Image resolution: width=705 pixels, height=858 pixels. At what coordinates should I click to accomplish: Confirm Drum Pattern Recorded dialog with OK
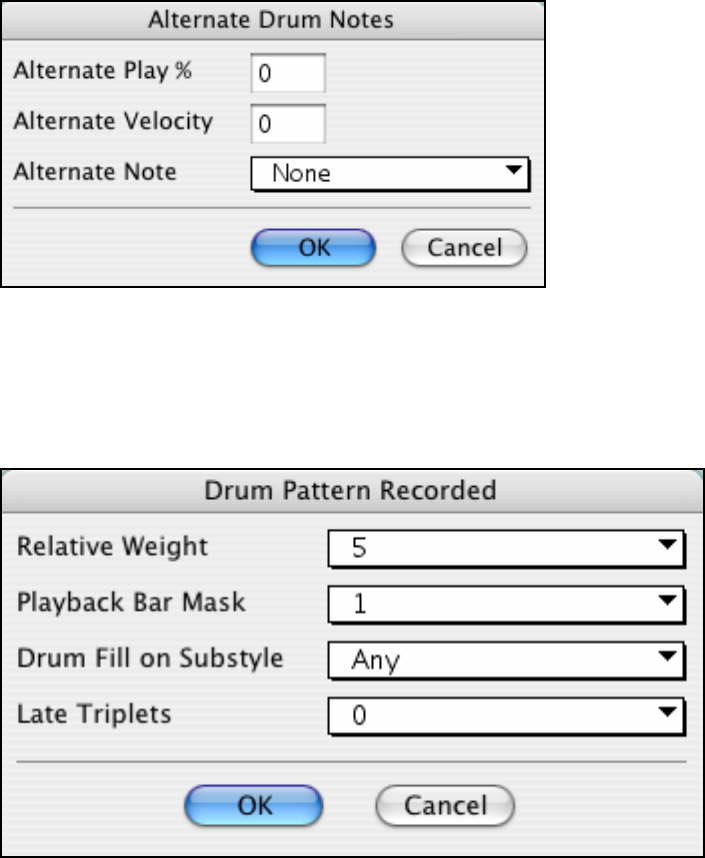click(x=253, y=805)
